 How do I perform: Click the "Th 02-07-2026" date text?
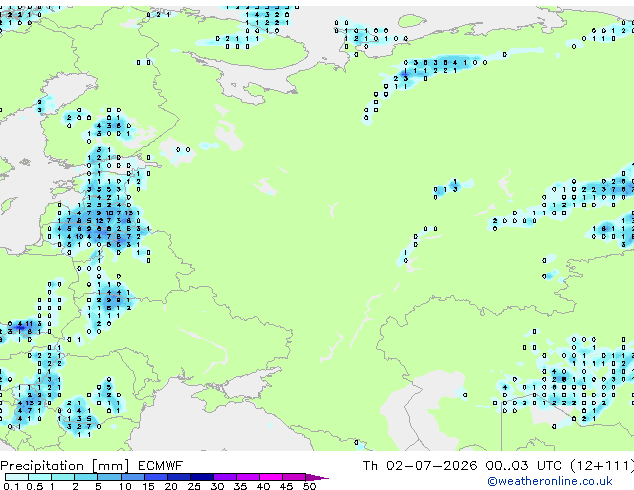pos(420,465)
